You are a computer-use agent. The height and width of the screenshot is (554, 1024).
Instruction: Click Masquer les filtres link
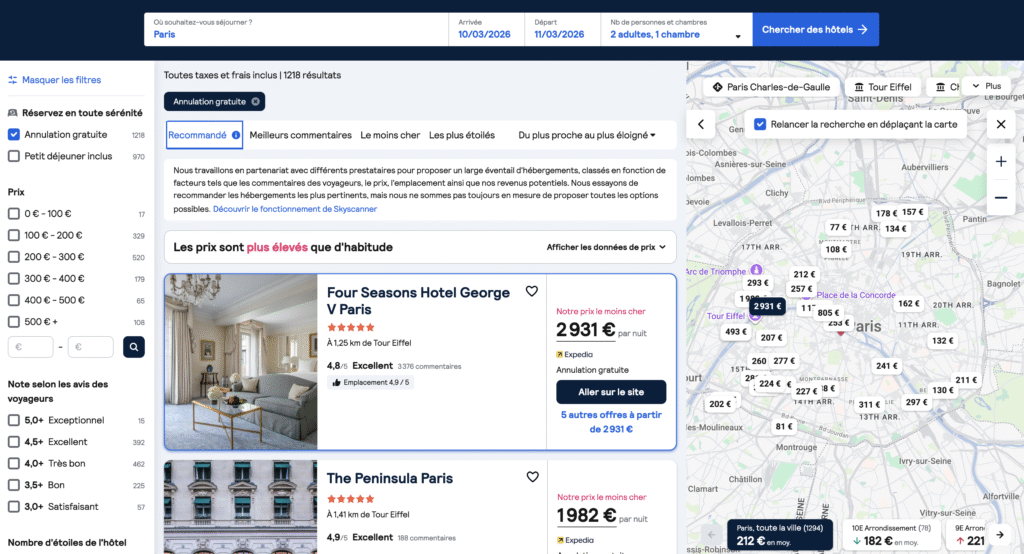tap(61, 80)
